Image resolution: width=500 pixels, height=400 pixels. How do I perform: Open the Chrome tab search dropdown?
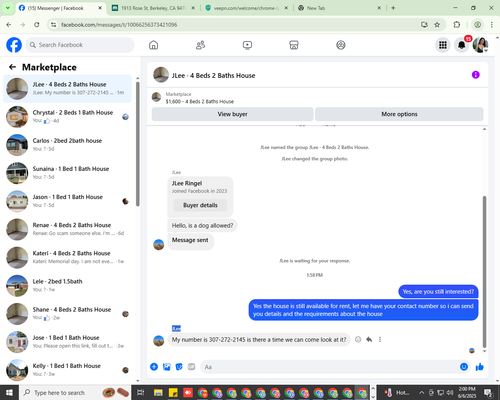[x=7, y=8]
